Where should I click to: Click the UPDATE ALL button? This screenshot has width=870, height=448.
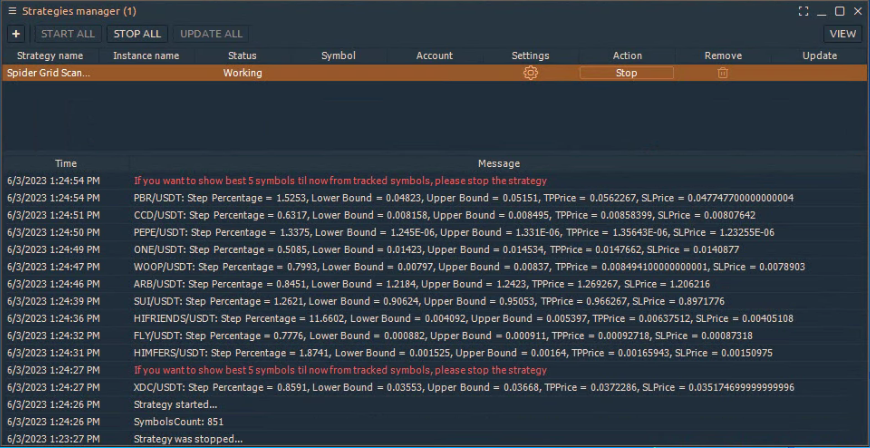coord(211,34)
